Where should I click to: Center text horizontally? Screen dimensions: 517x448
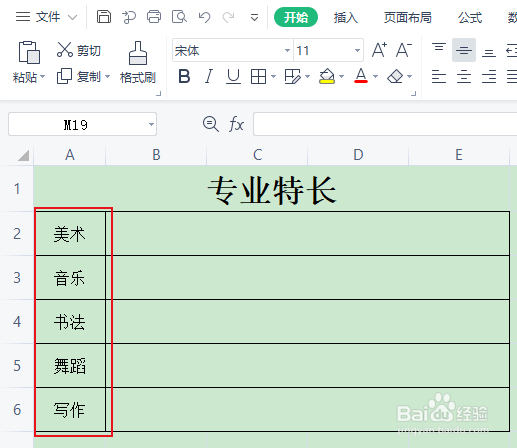tap(464, 77)
